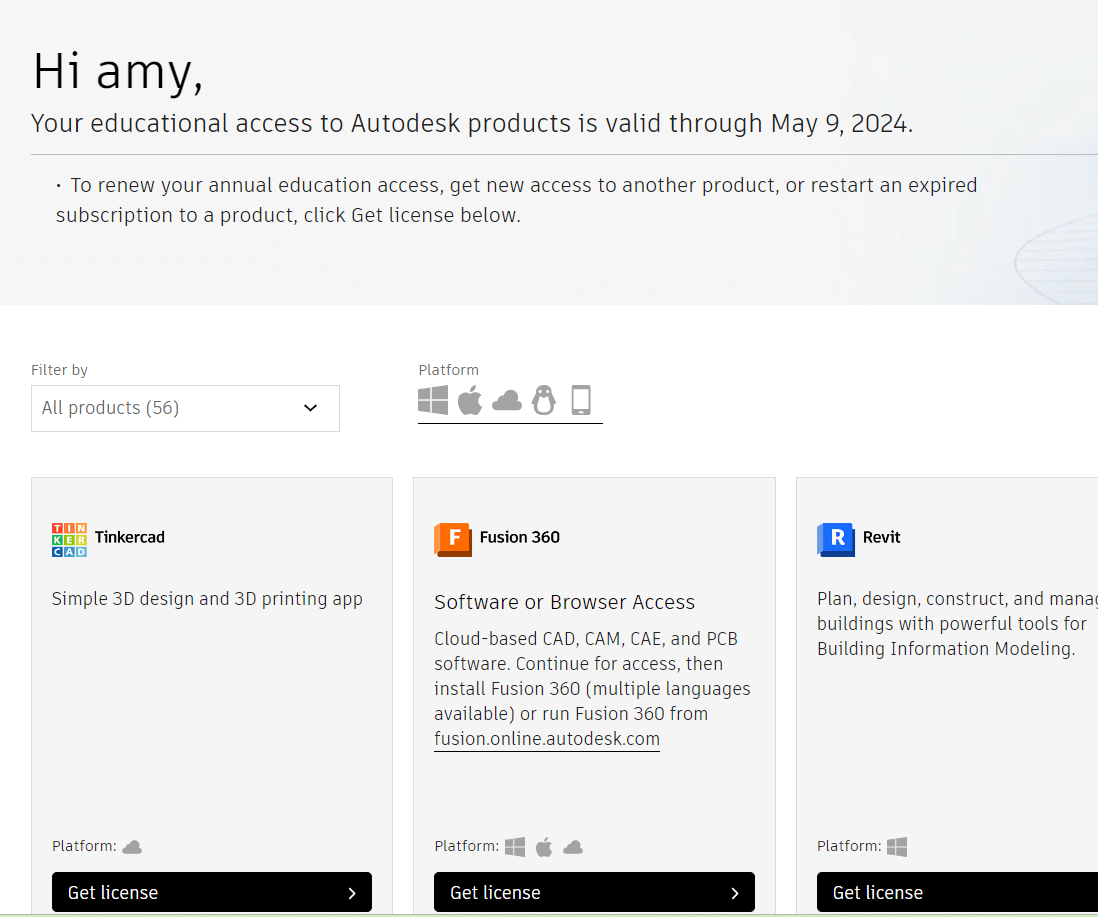Get license for Tinkercad
1098x917 pixels.
pyautogui.click(x=212, y=892)
